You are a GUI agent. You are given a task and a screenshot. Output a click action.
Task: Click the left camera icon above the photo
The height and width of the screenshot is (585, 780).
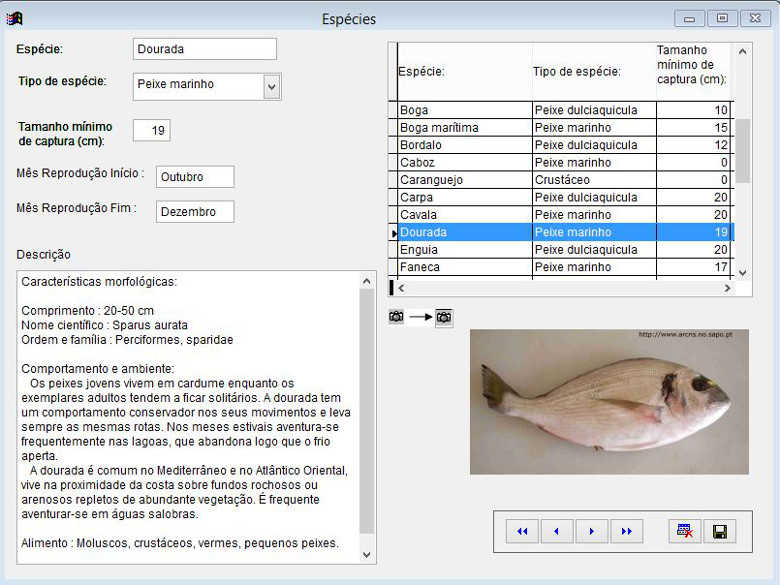(x=396, y=316)
